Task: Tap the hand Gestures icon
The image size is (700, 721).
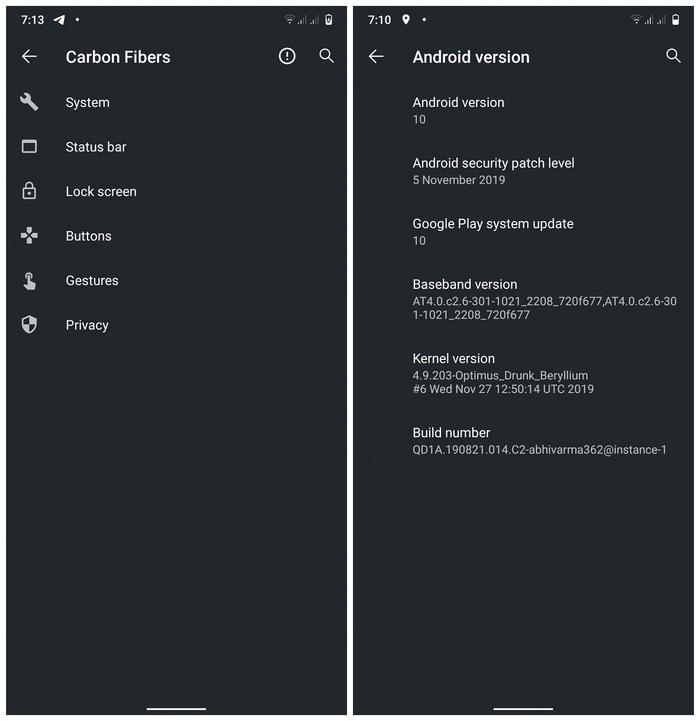Action: 29,280
